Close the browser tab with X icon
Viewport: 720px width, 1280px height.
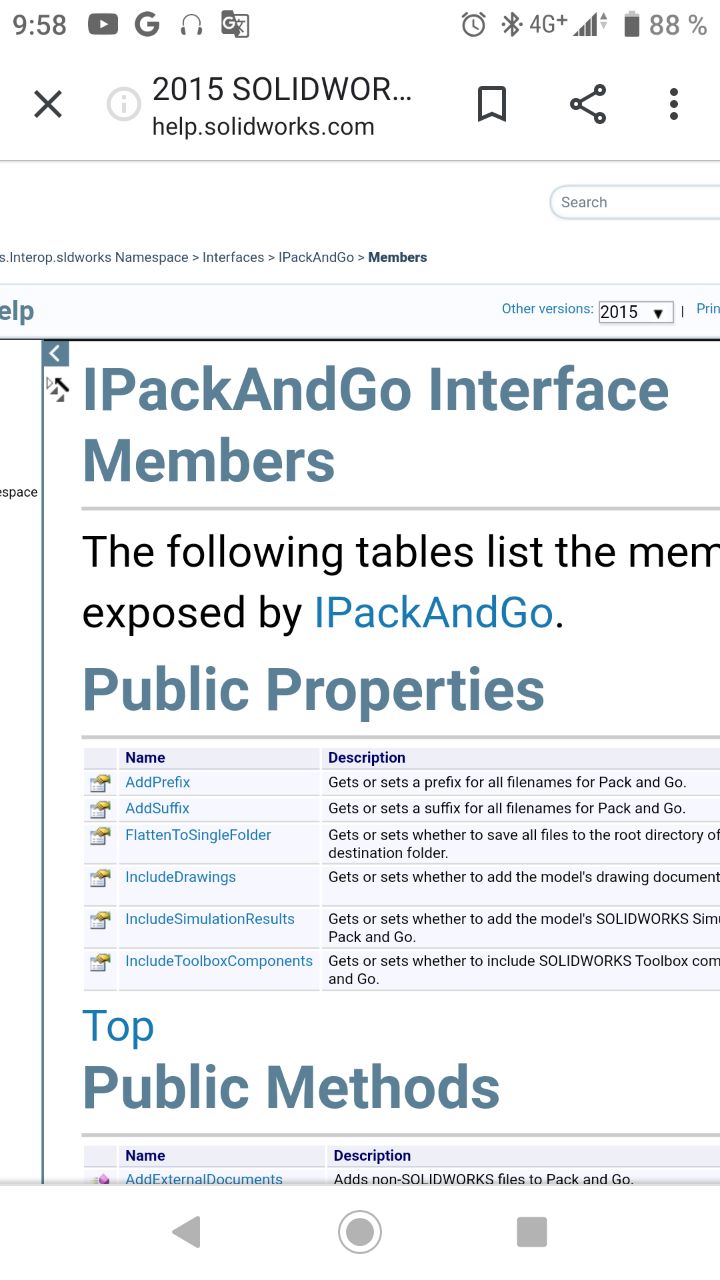(48, 104)
